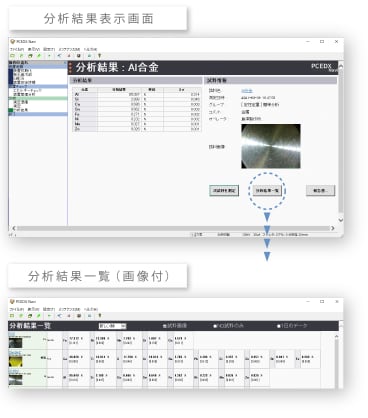Open the blue sample name link

pos(247,91)
